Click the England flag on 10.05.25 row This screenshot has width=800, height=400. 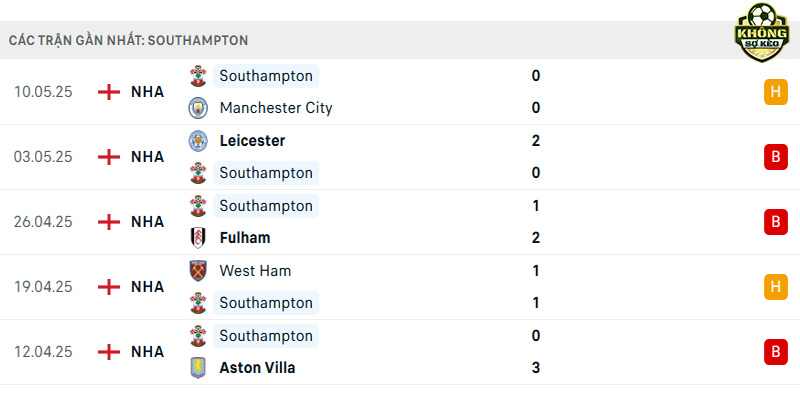pyautogui.click(x=109, y=92)
